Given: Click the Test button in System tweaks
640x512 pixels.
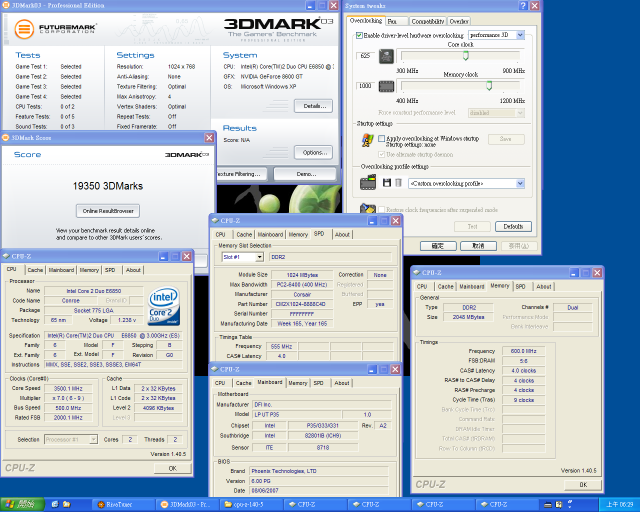Looking at the screenshot, I should [x=472, y=226].
